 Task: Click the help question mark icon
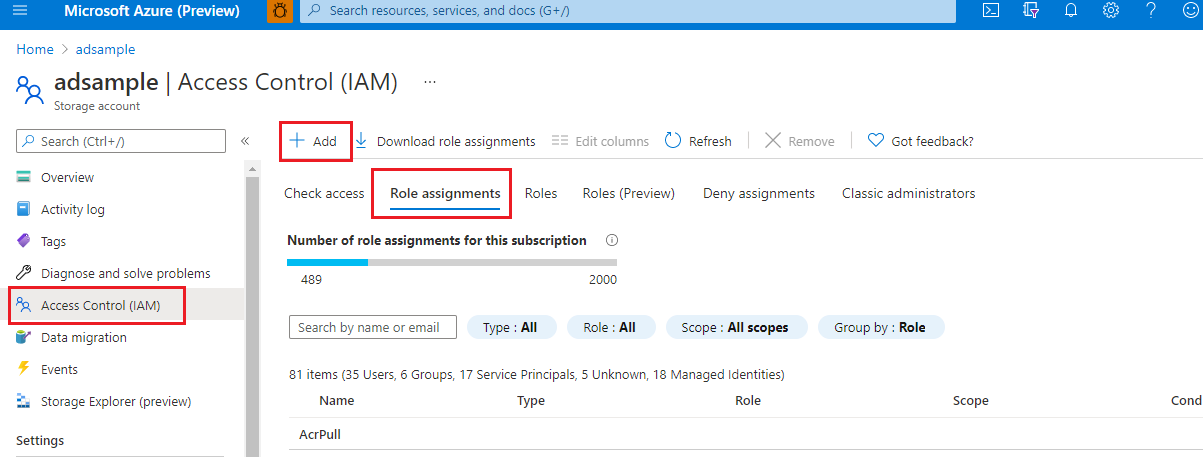pos(1151,11)
